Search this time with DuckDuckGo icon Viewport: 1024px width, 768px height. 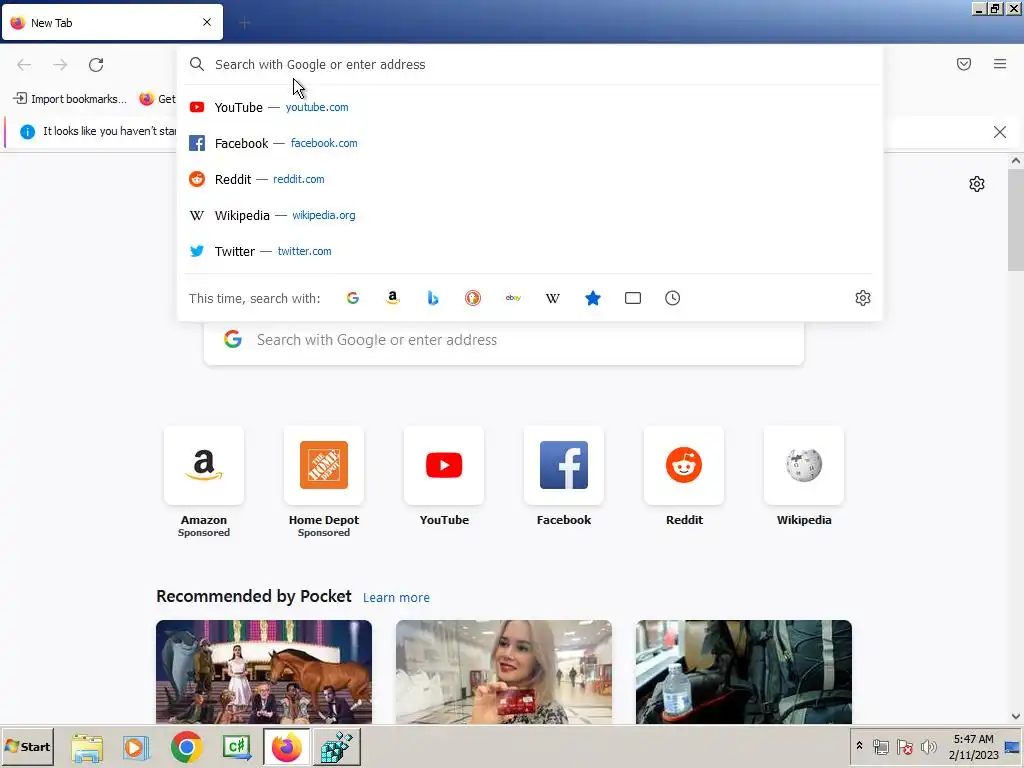coord(473,298)
